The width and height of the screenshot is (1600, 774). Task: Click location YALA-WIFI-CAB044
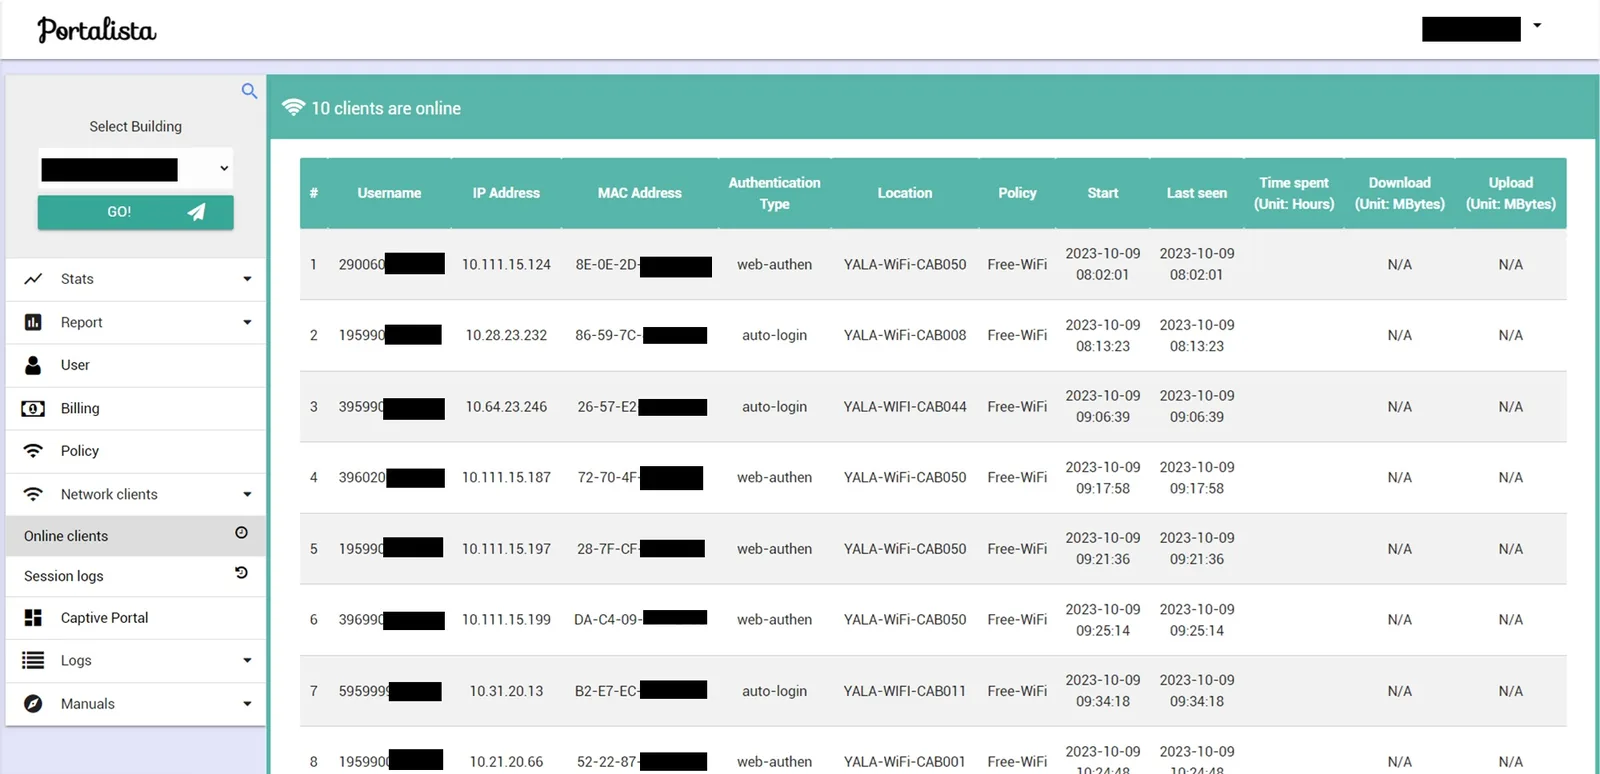(905, 407)
